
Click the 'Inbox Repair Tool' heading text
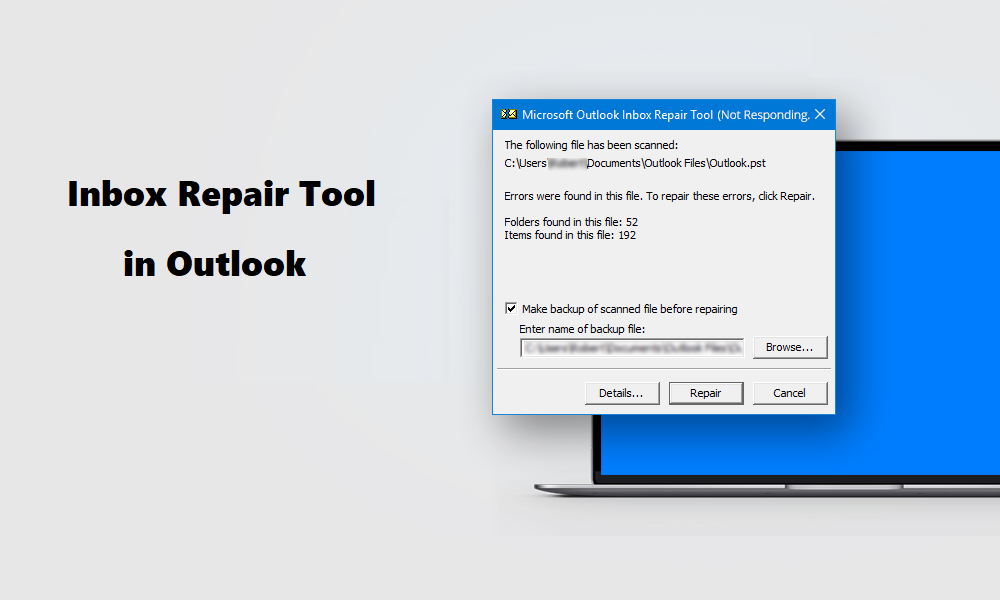(x=222, y=194)
